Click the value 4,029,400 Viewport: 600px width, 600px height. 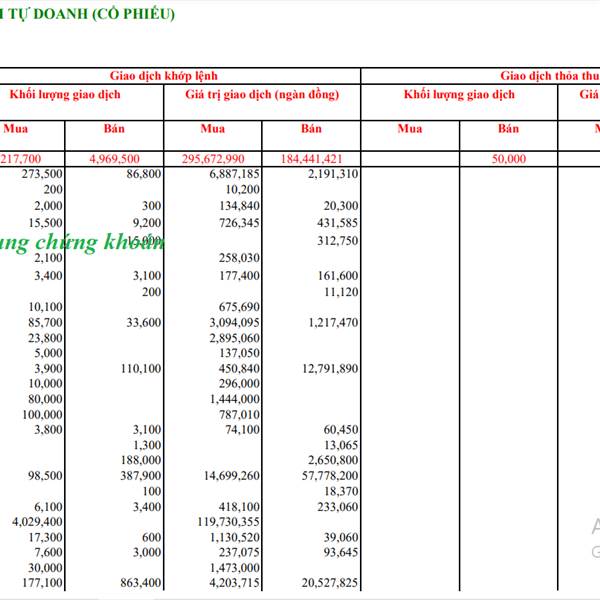[38, 522]
